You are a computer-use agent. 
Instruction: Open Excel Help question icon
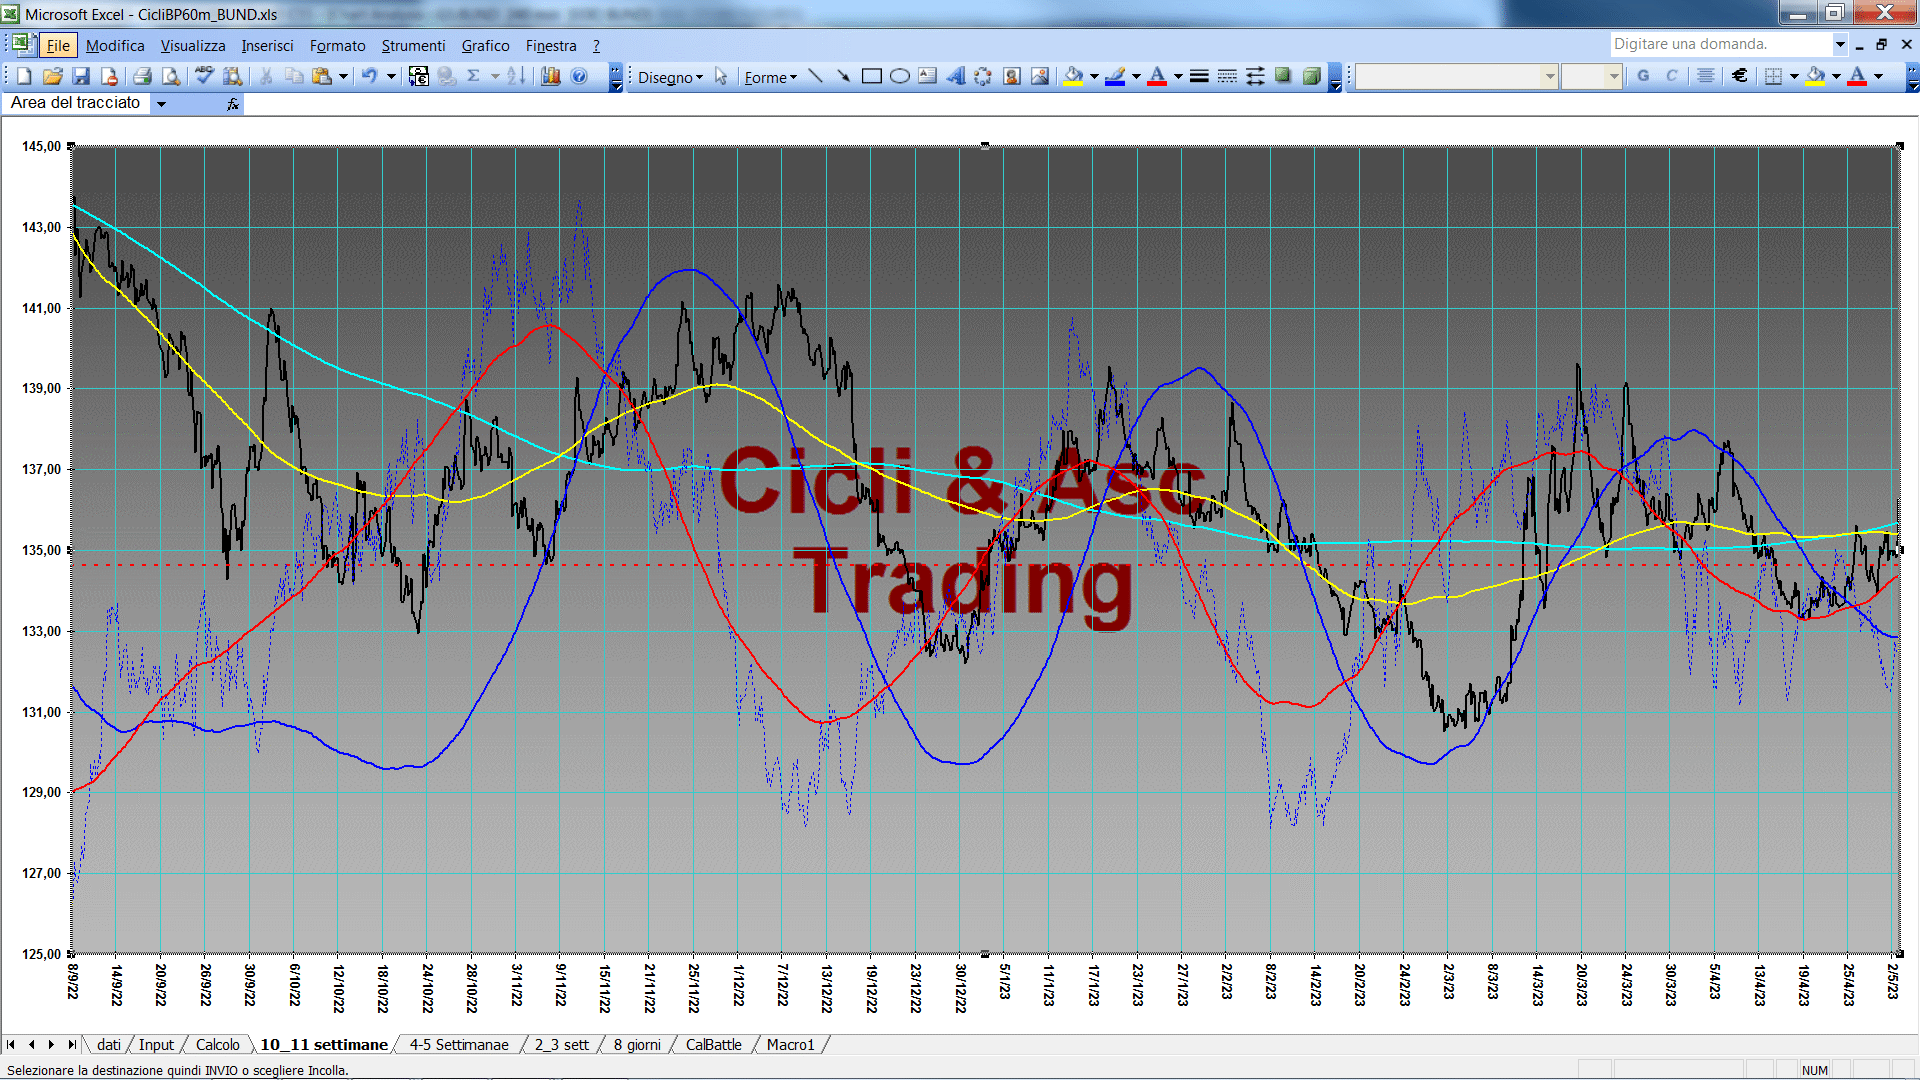[579, 76]
